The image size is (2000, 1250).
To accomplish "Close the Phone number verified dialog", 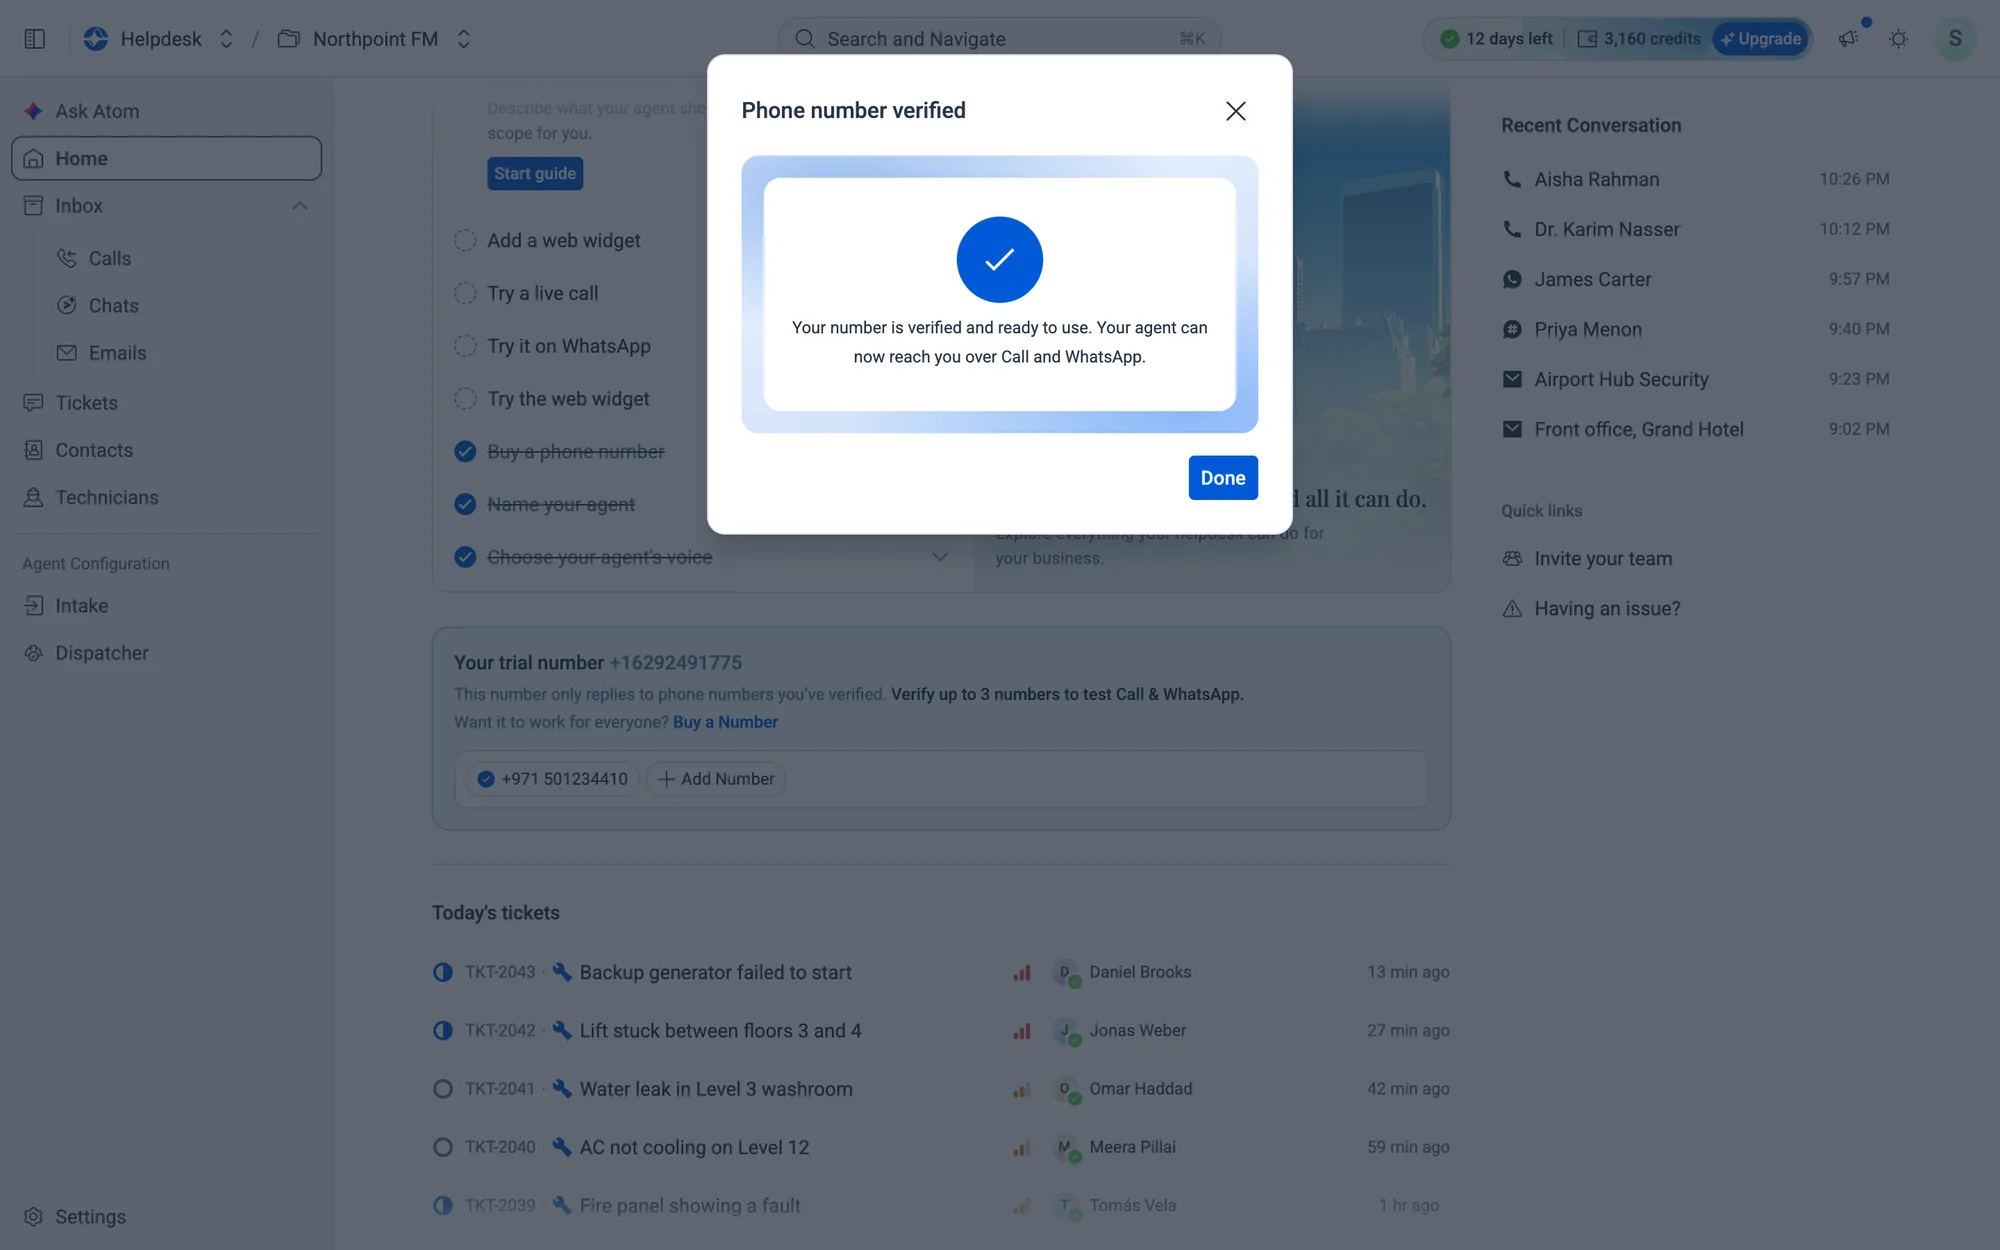I will [1236, 111].
